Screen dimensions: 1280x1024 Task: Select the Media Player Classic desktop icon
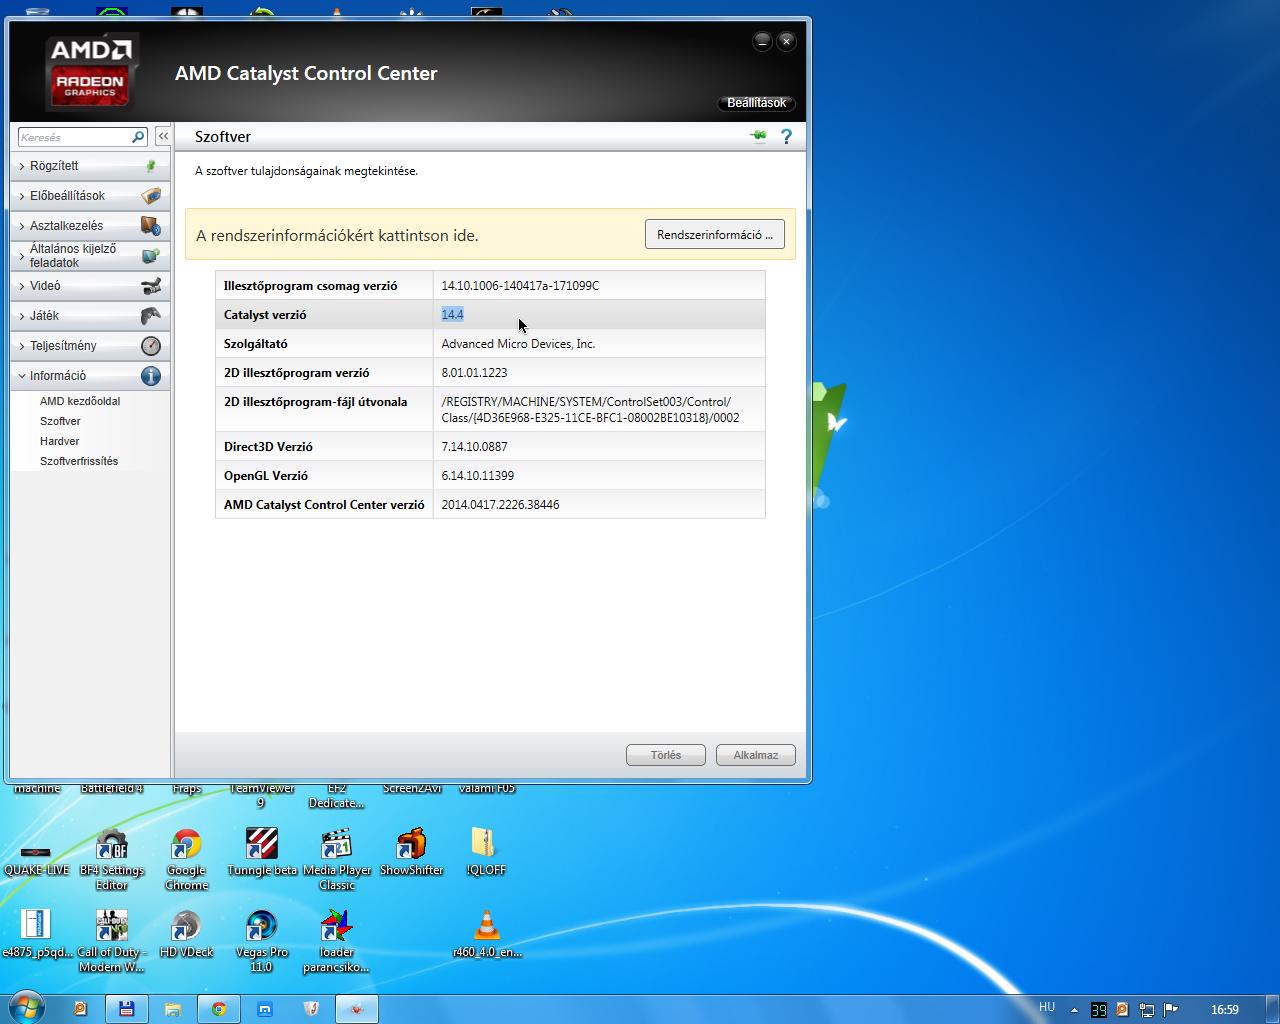(x=337, y=859)
